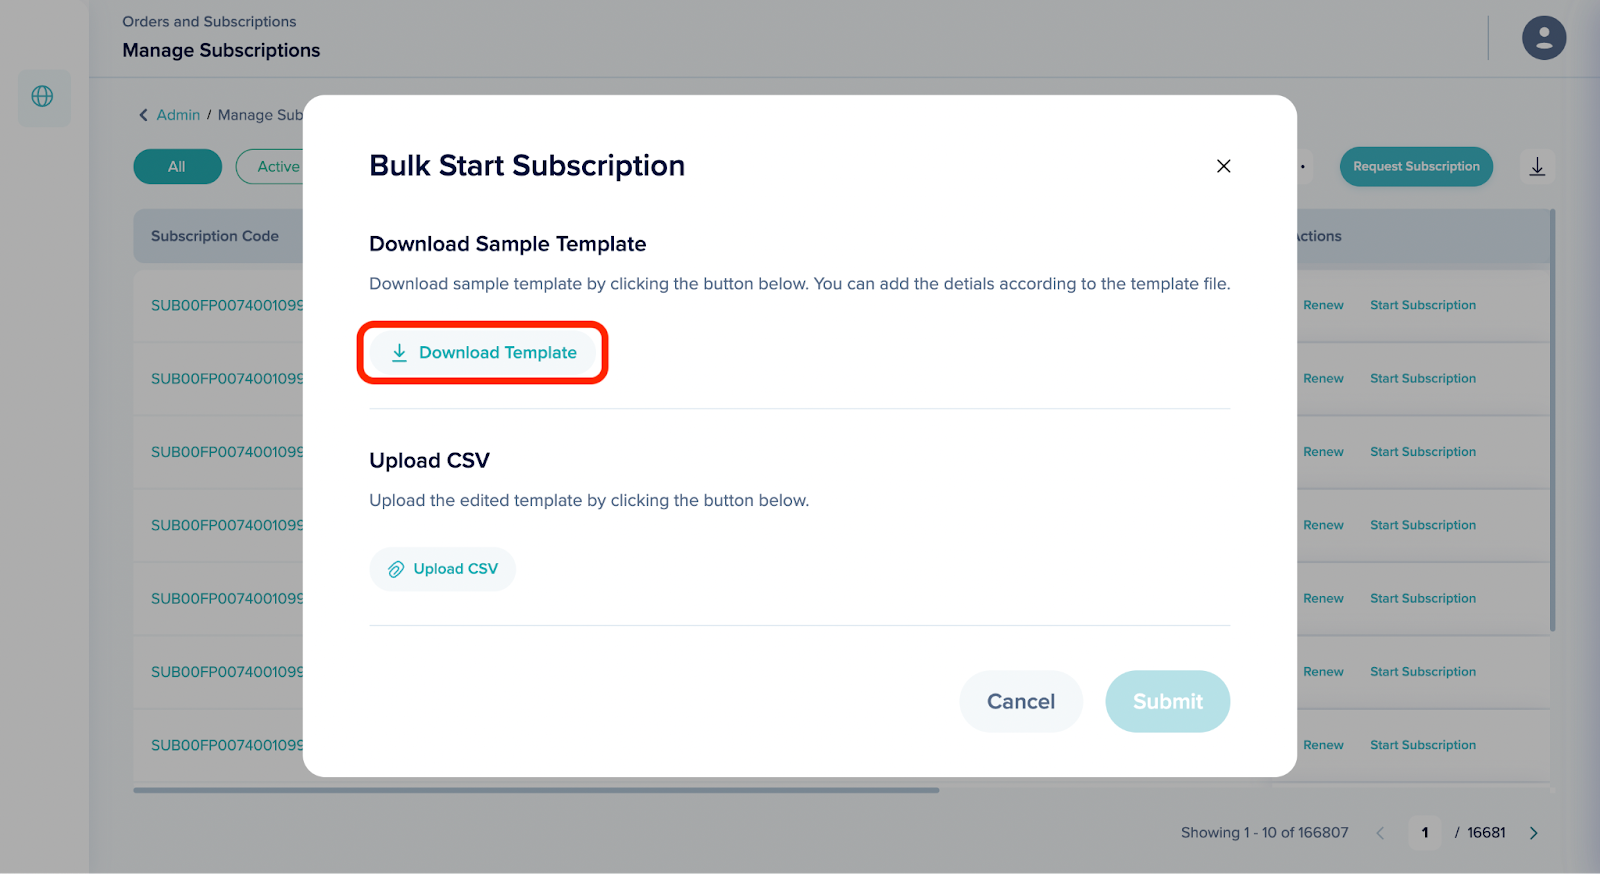Click Start Subscription in the last row

(1422, 745)
